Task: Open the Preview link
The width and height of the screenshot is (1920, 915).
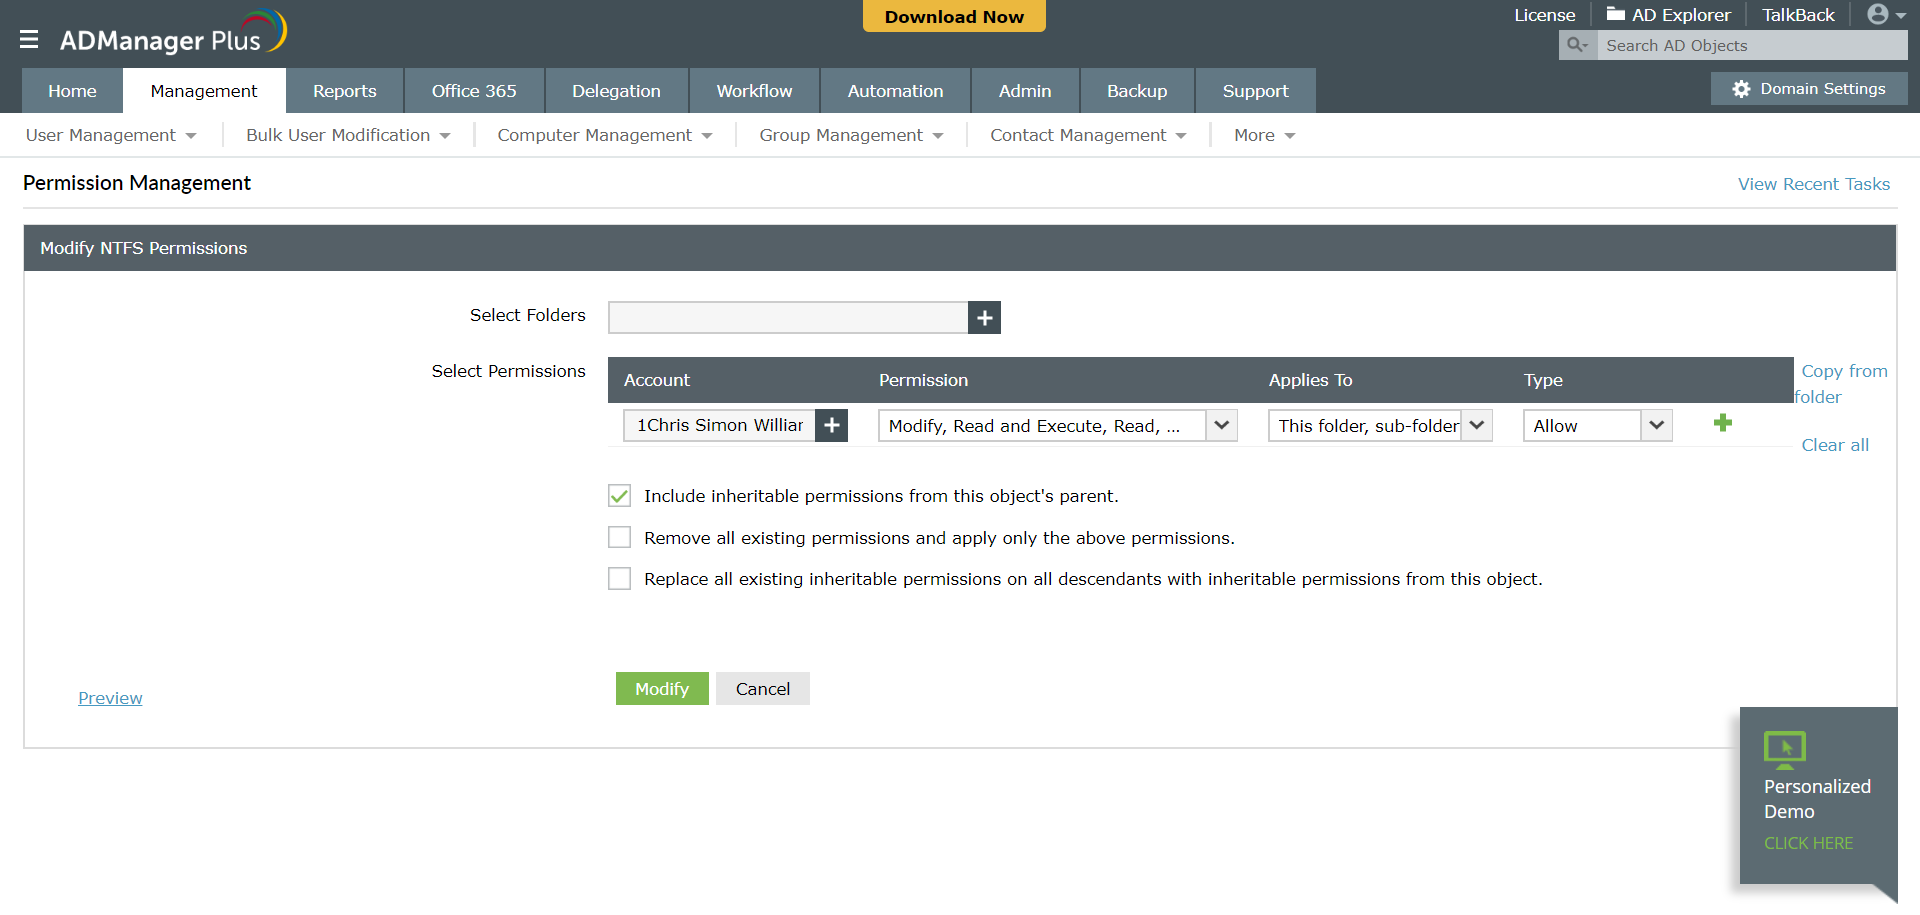Action: 110,698
